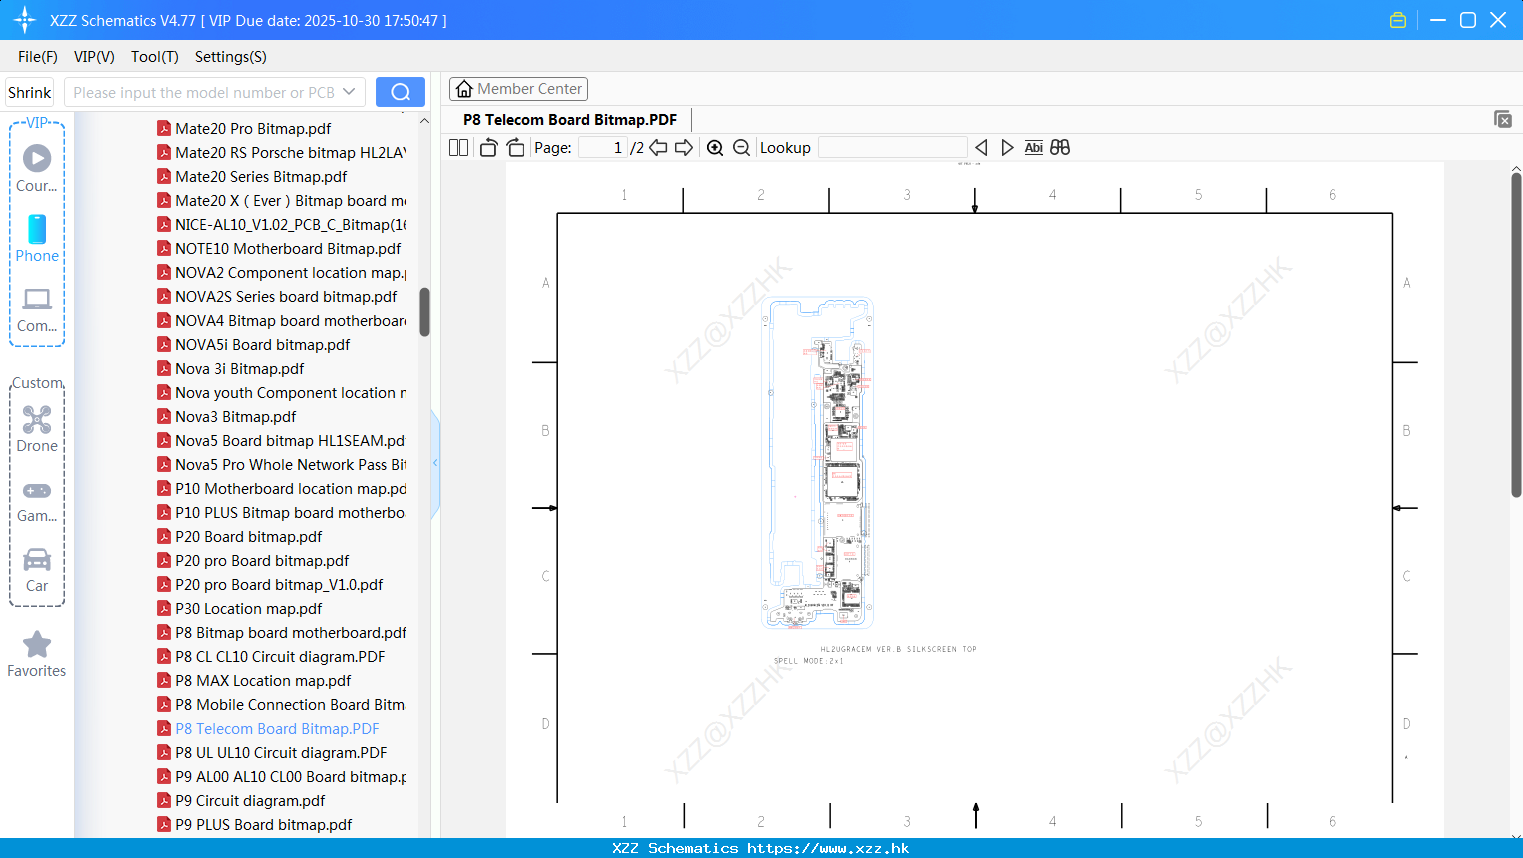Viewport: 1523px width, 858px height.
Task: Open the model number dropdown arrow
Action: (x=349, y=92)
